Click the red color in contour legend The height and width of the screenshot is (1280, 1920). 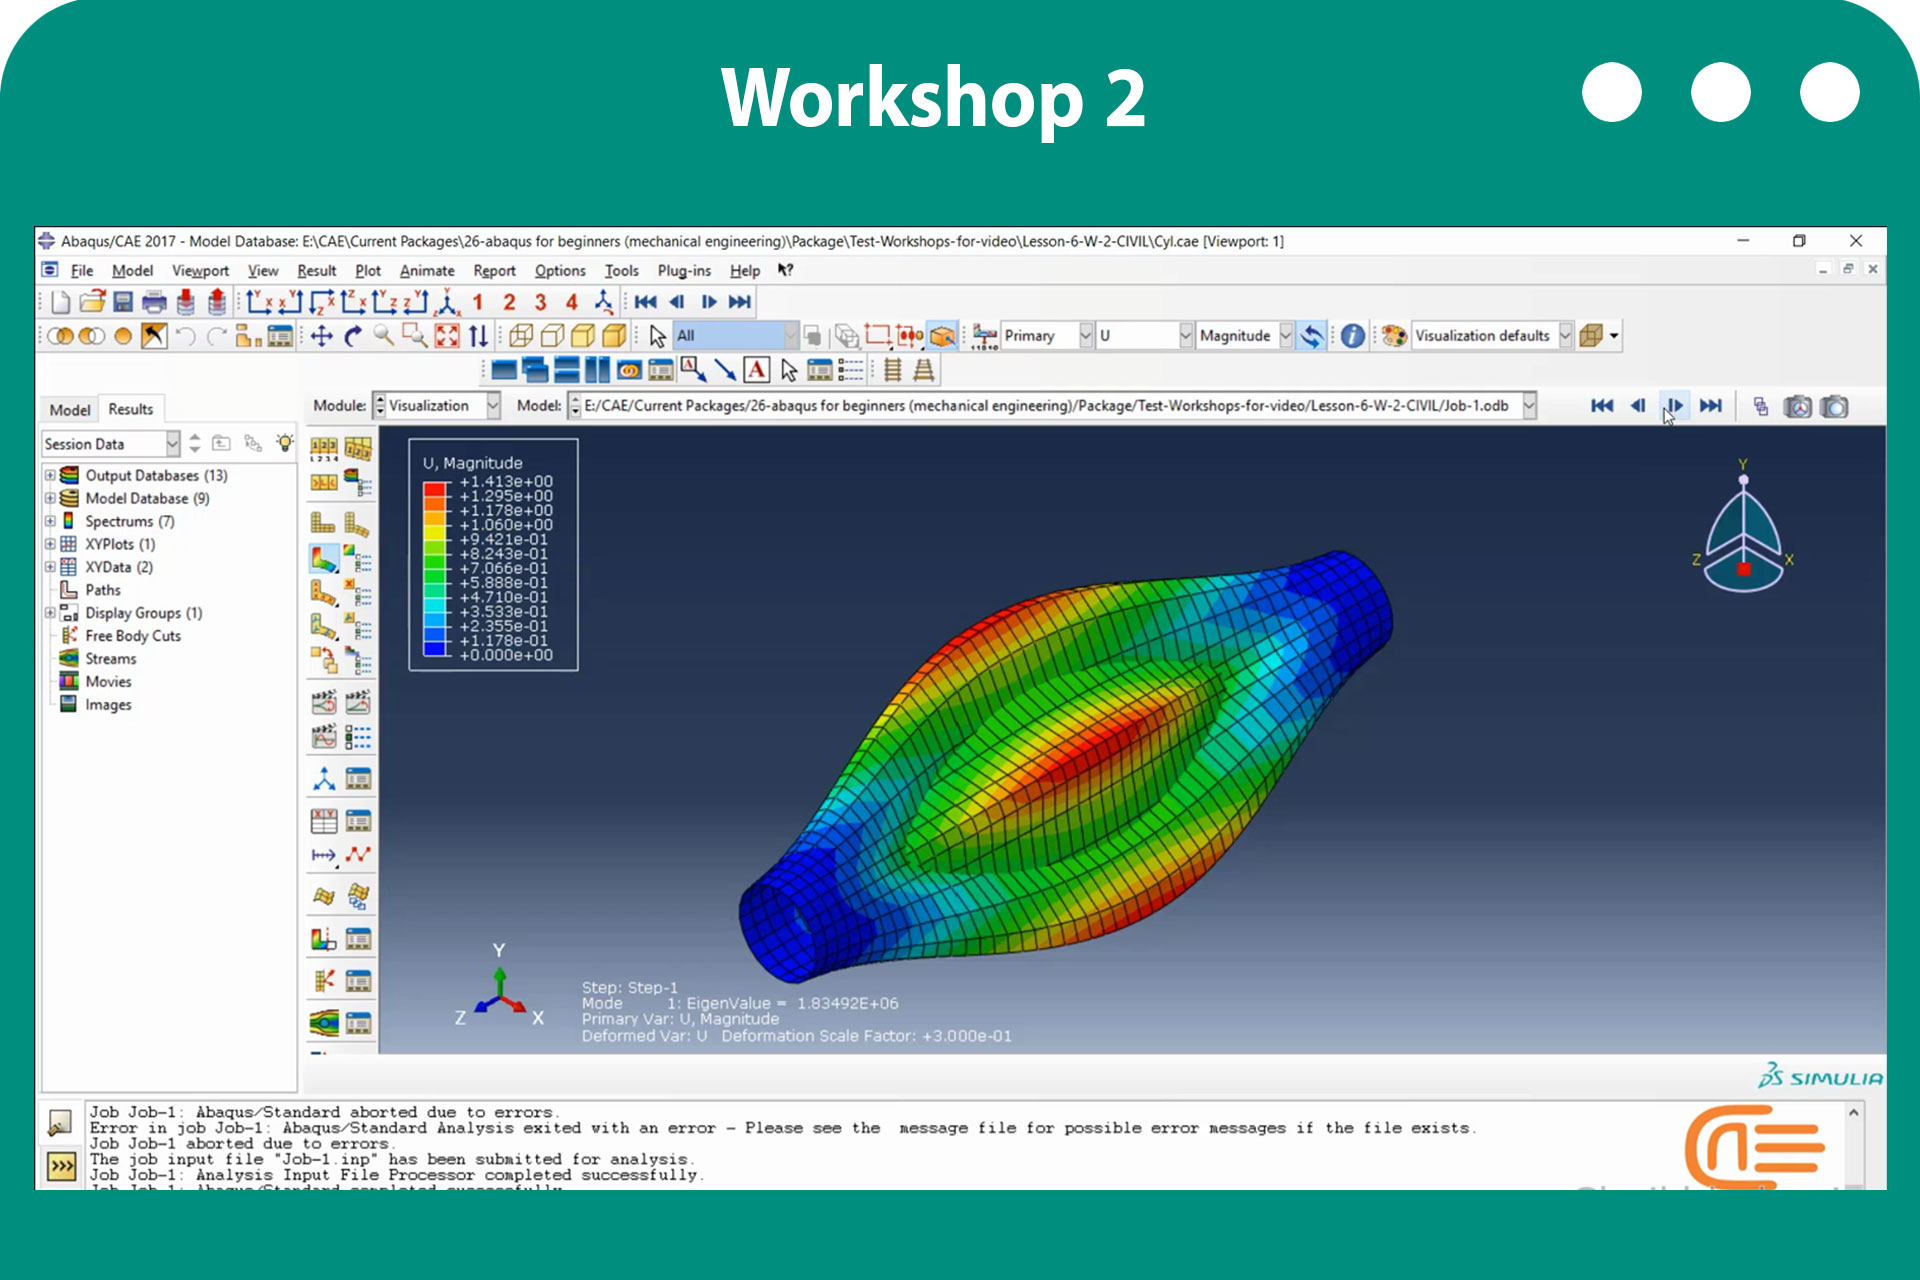coord(434,489)
